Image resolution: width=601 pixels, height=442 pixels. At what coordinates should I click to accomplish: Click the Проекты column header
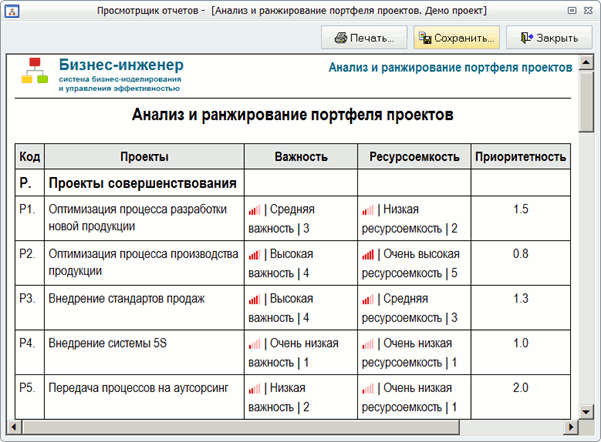[144, 156]
